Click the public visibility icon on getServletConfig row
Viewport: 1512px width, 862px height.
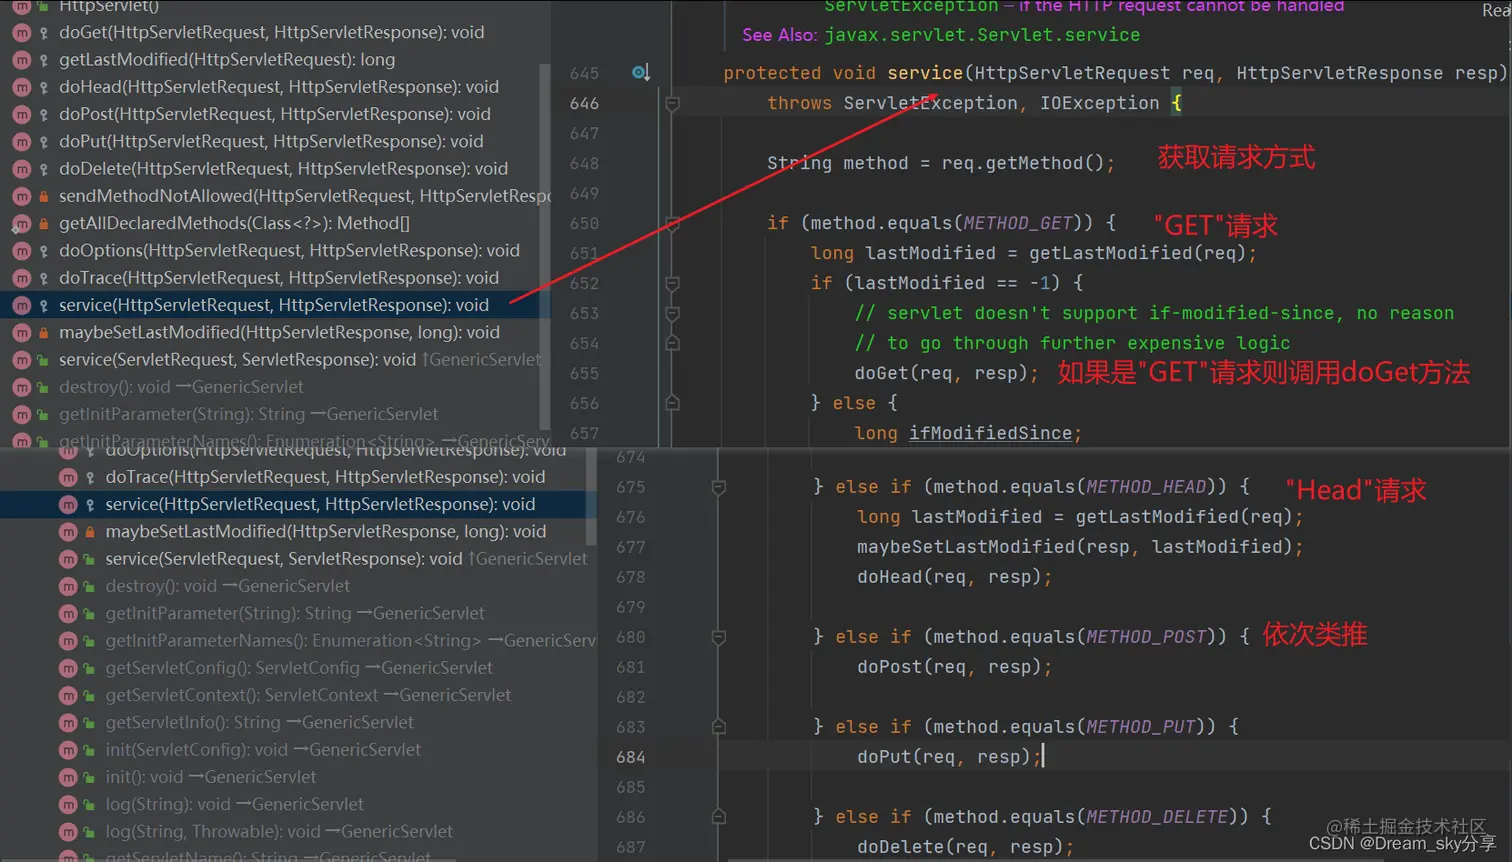(90, 668)
